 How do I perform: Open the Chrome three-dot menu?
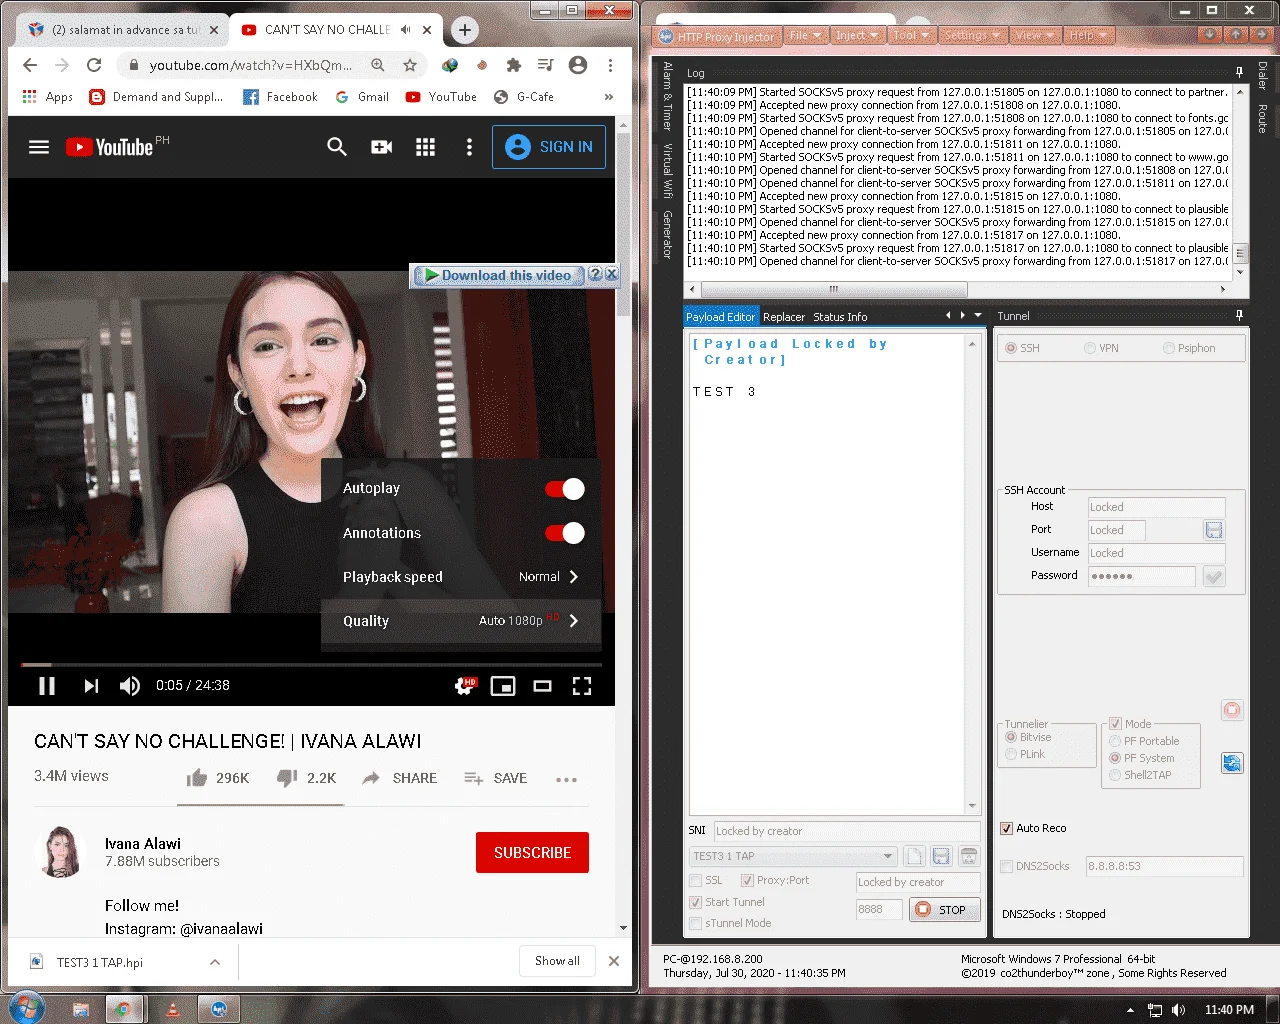click(x=610, y=65)
